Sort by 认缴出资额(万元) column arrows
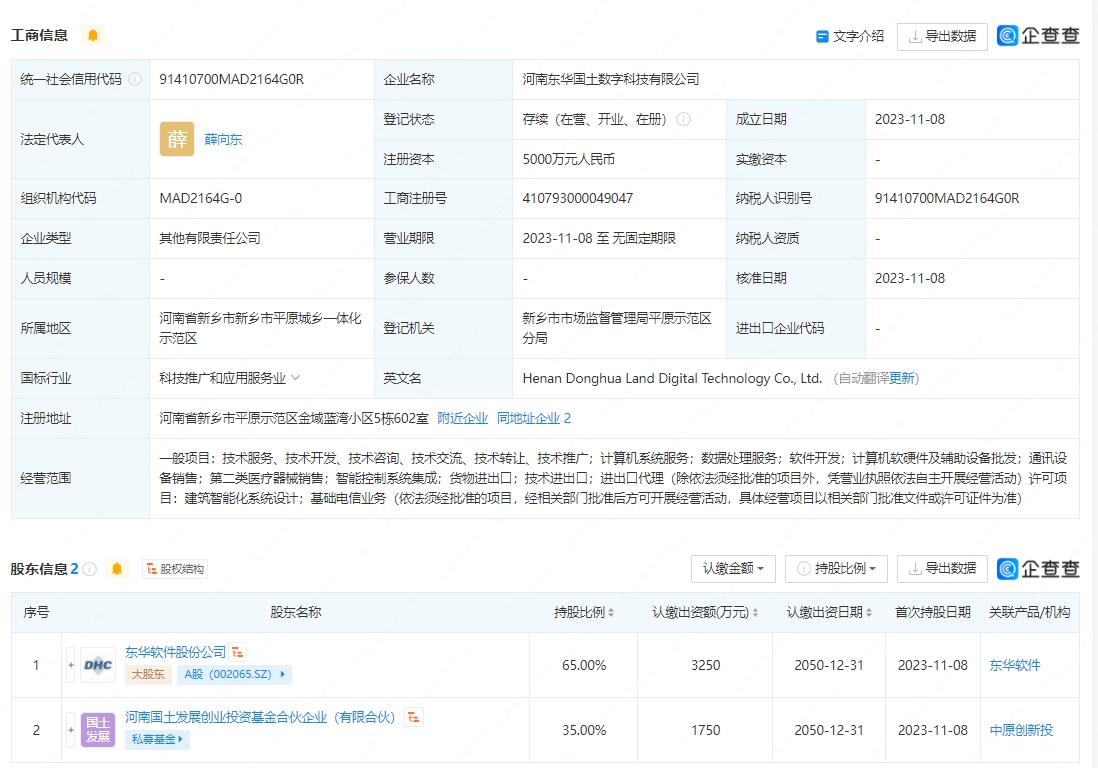This screenshot has height=768, width=1098. click(x=755, y=613)
